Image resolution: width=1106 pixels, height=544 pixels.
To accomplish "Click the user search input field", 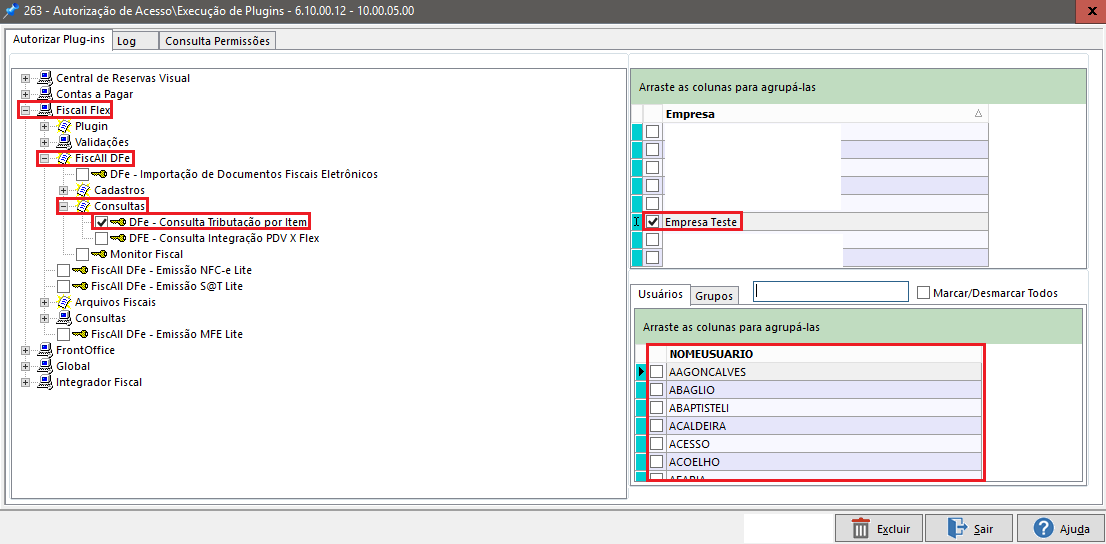I will pos(831,291).
